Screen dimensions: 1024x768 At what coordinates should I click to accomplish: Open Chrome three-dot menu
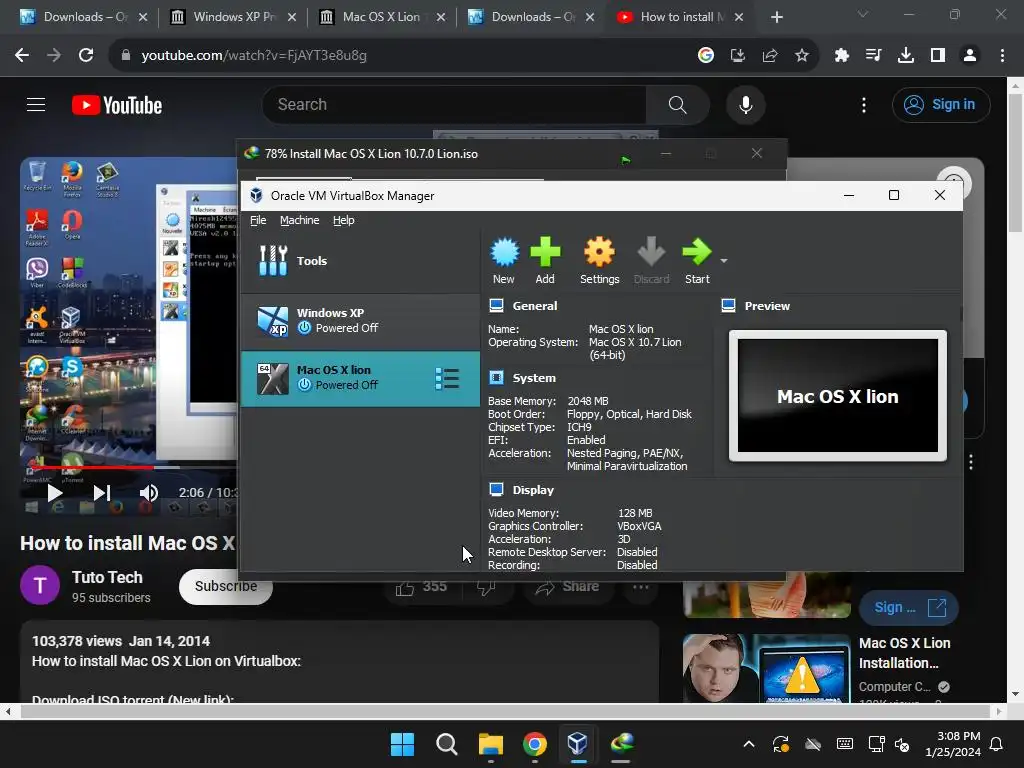coord(1002,56)
